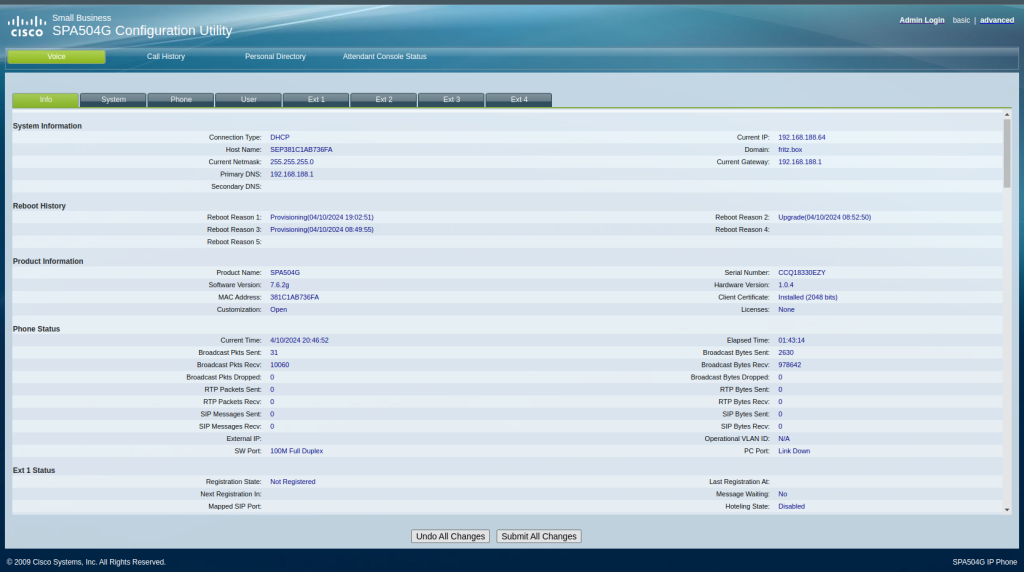Click the PC Port value Link Down
The width and height of the screenshot is (1024, 572).
793,452
